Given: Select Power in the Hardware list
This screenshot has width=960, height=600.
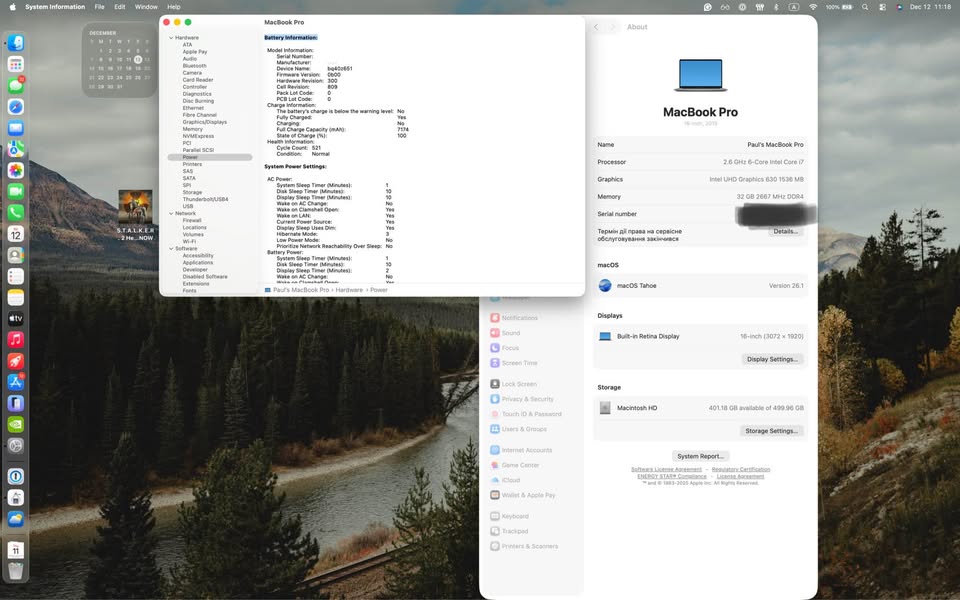Looking at the screenshot, I should click(x=188, y=157).
